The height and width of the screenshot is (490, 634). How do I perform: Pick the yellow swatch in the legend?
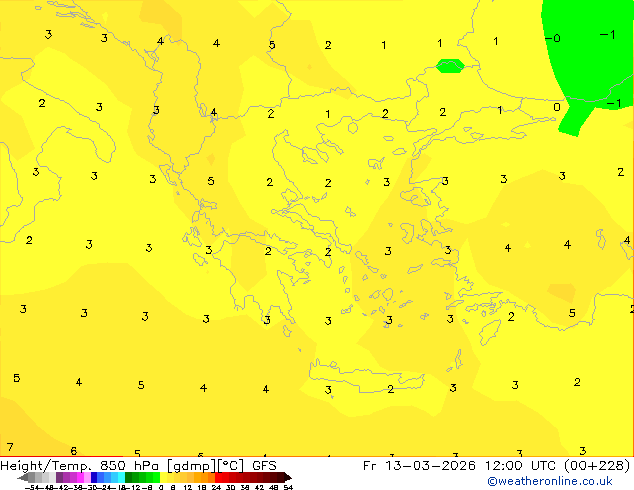pos(163,477)
